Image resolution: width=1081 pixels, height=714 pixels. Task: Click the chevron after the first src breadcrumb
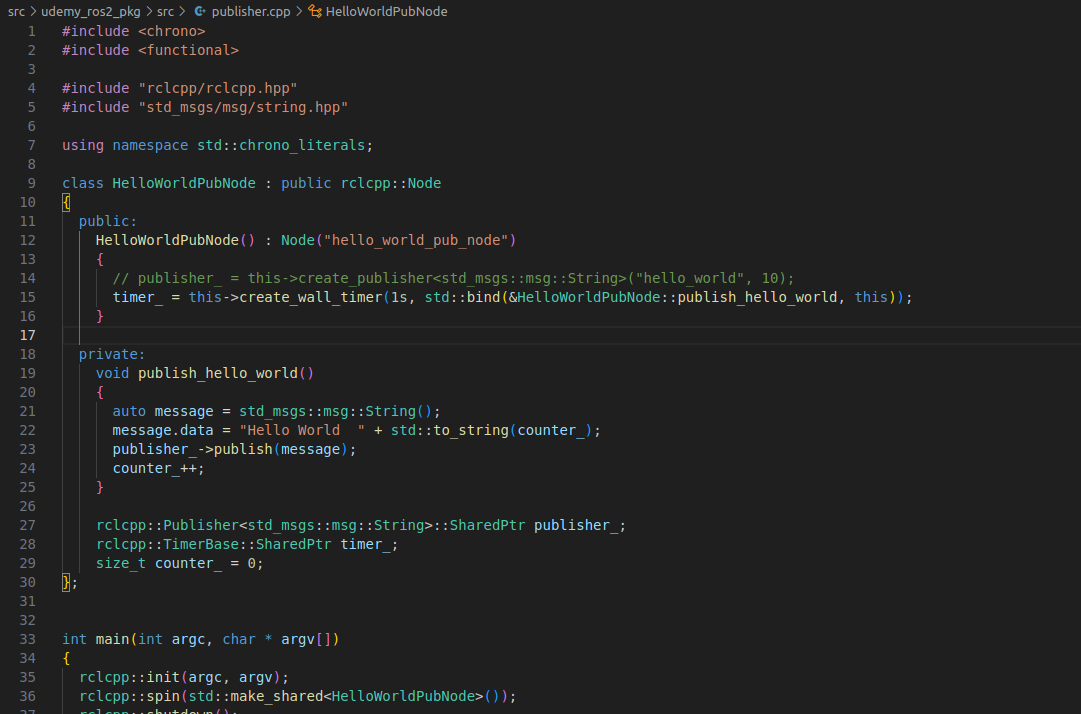tap(35, 11)
